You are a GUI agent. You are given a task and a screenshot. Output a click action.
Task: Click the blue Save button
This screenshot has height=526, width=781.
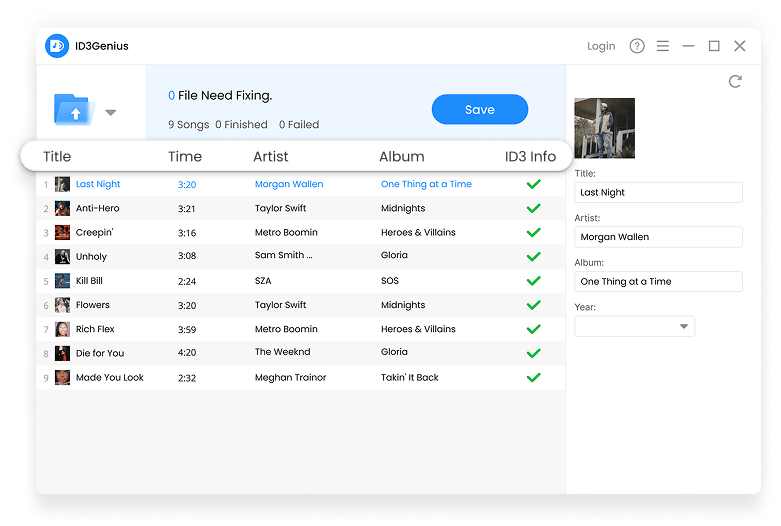coord(480,110)
